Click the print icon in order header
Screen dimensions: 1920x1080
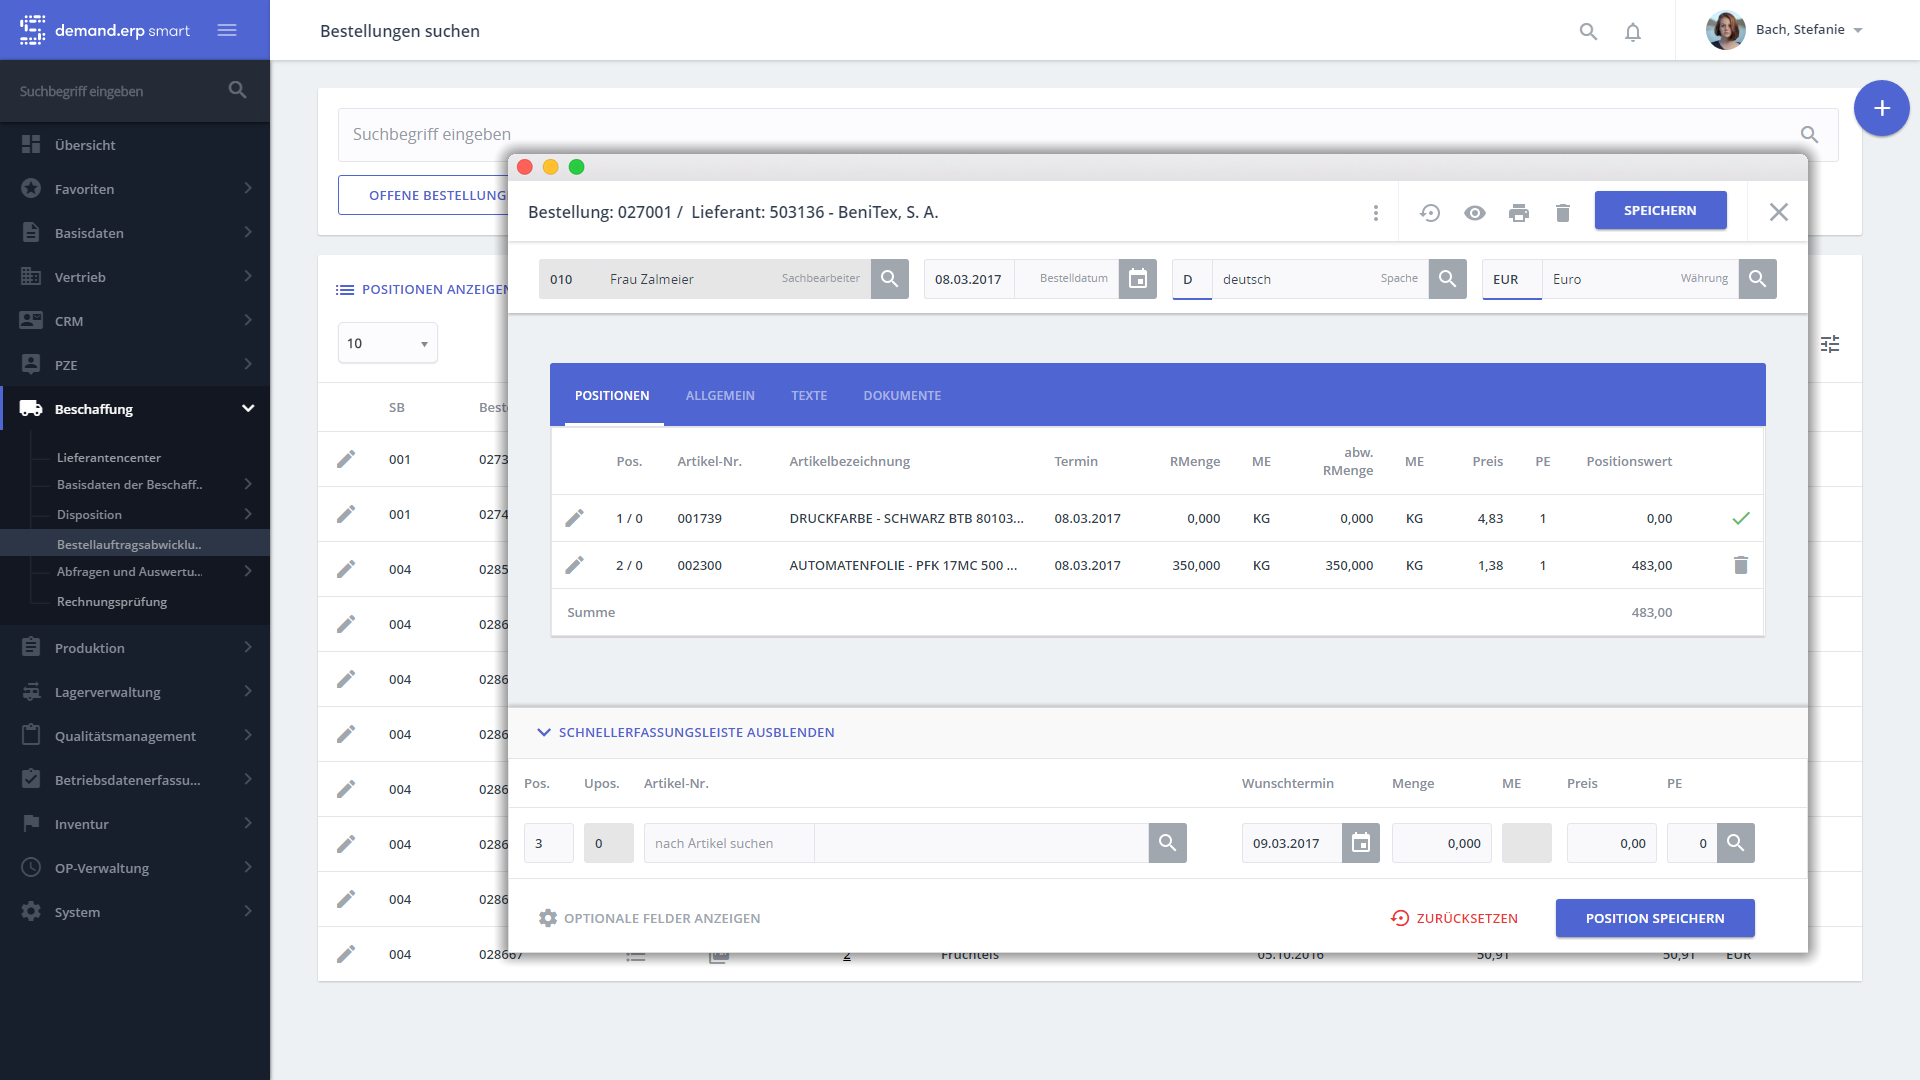1518,212
